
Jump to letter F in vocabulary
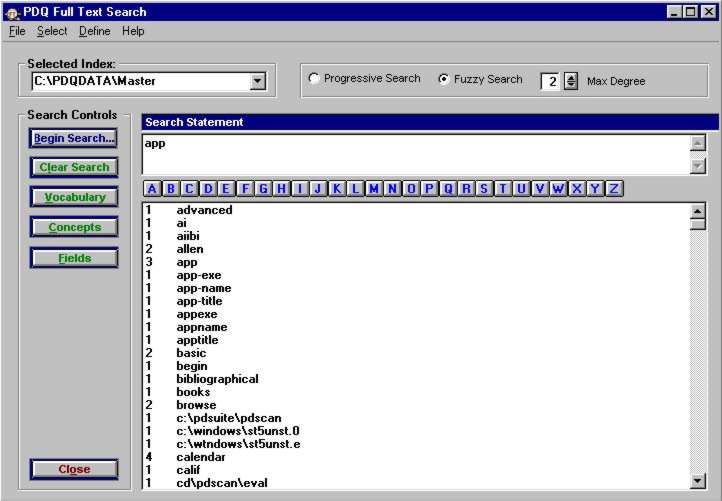pyautogui.click(x=245, y=188)
